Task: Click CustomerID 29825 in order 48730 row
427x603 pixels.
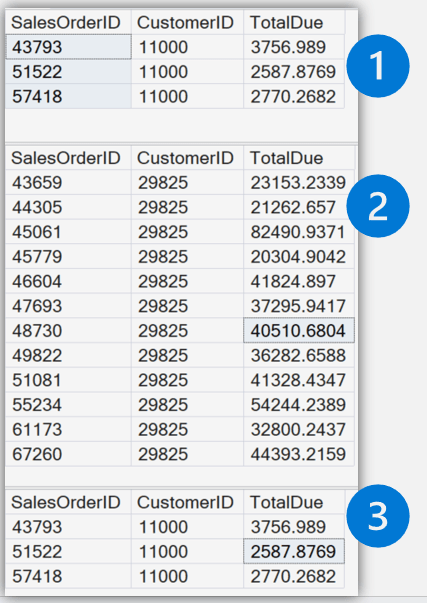Action: pyautogui.click(x=187, y=330)
